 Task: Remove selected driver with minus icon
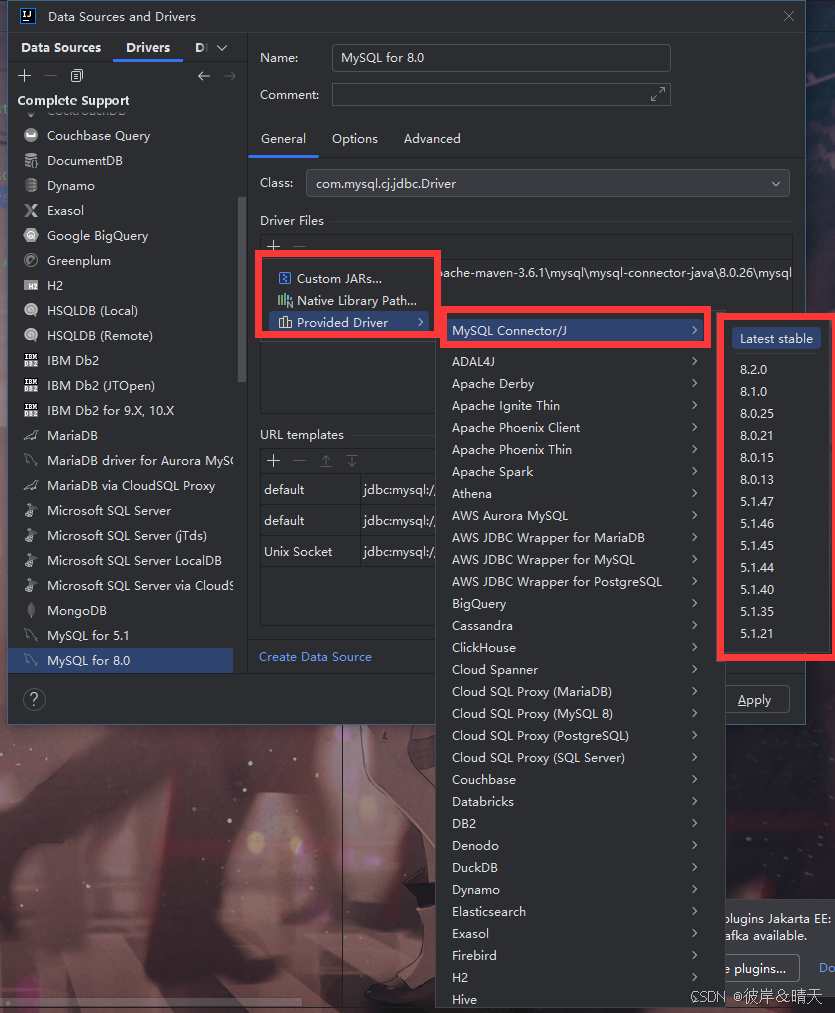point(50,76)
